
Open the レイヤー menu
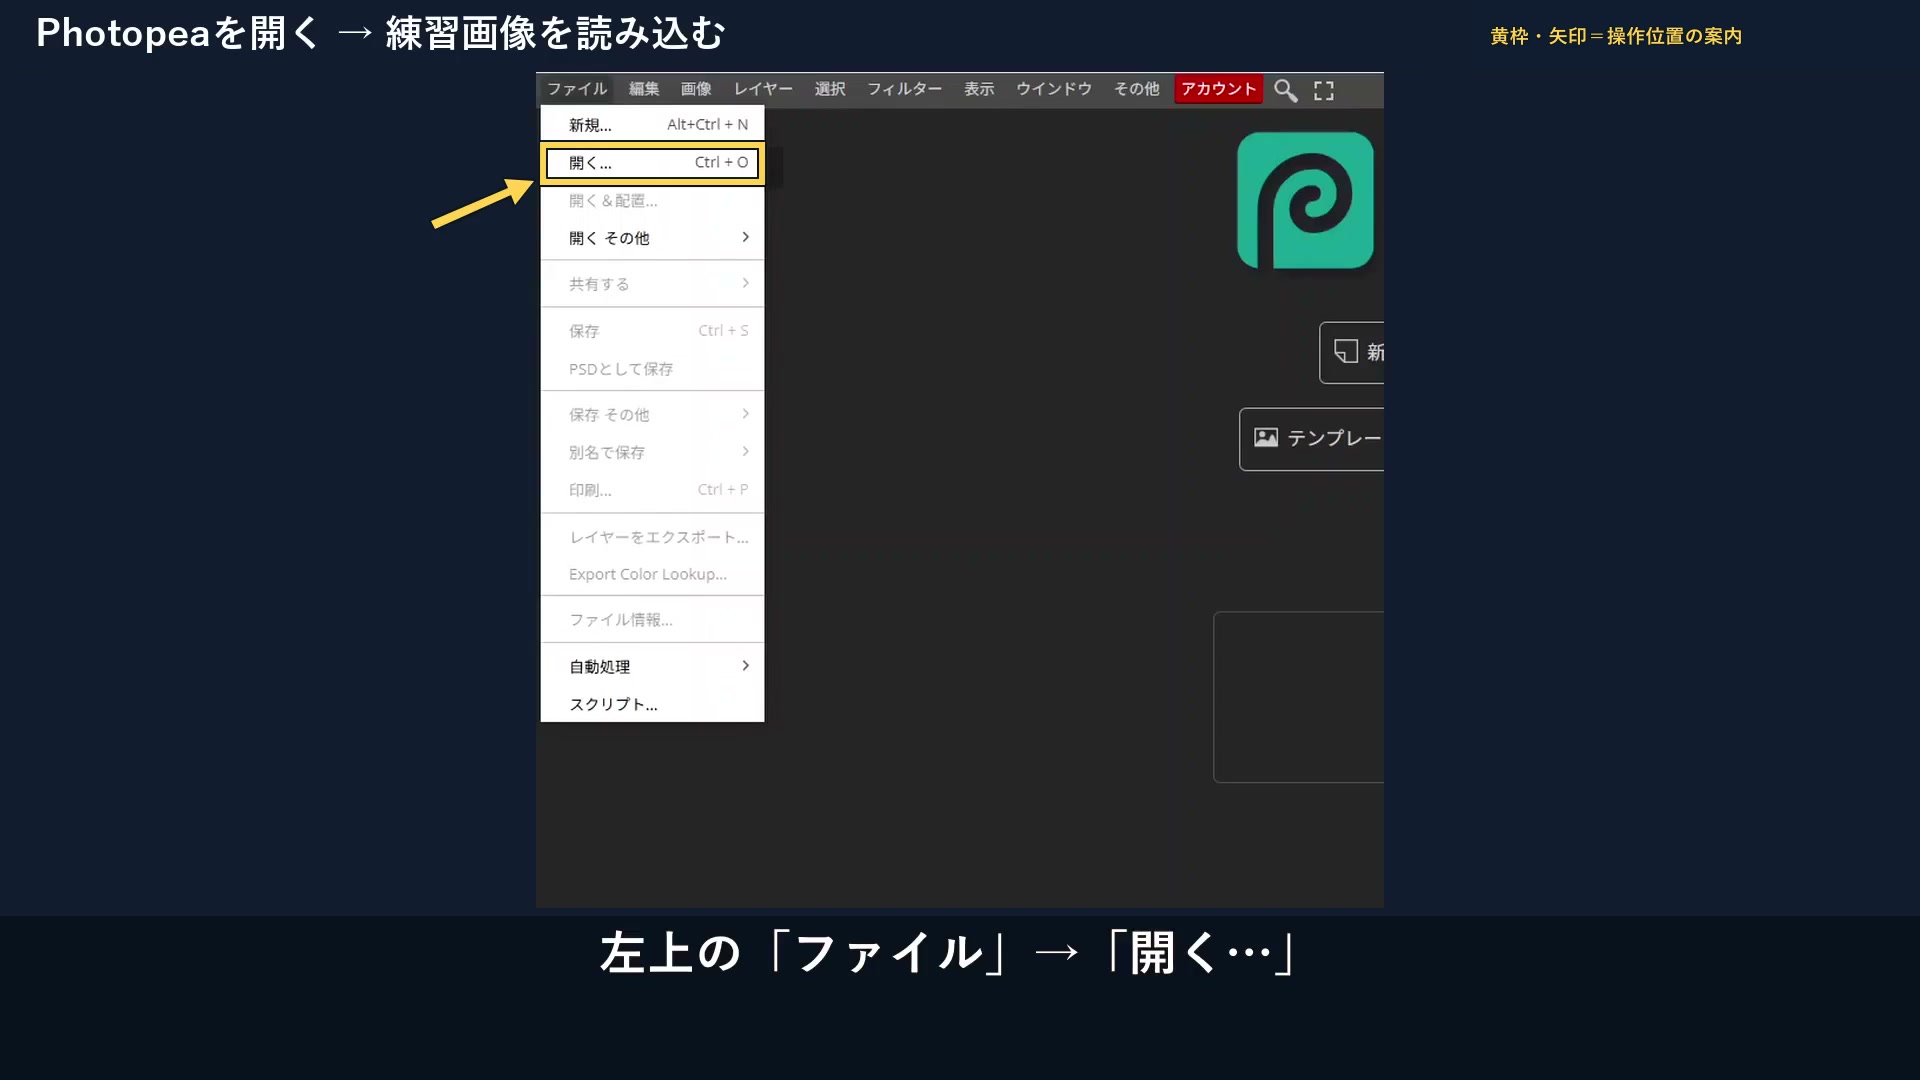[x=763, y=89]
